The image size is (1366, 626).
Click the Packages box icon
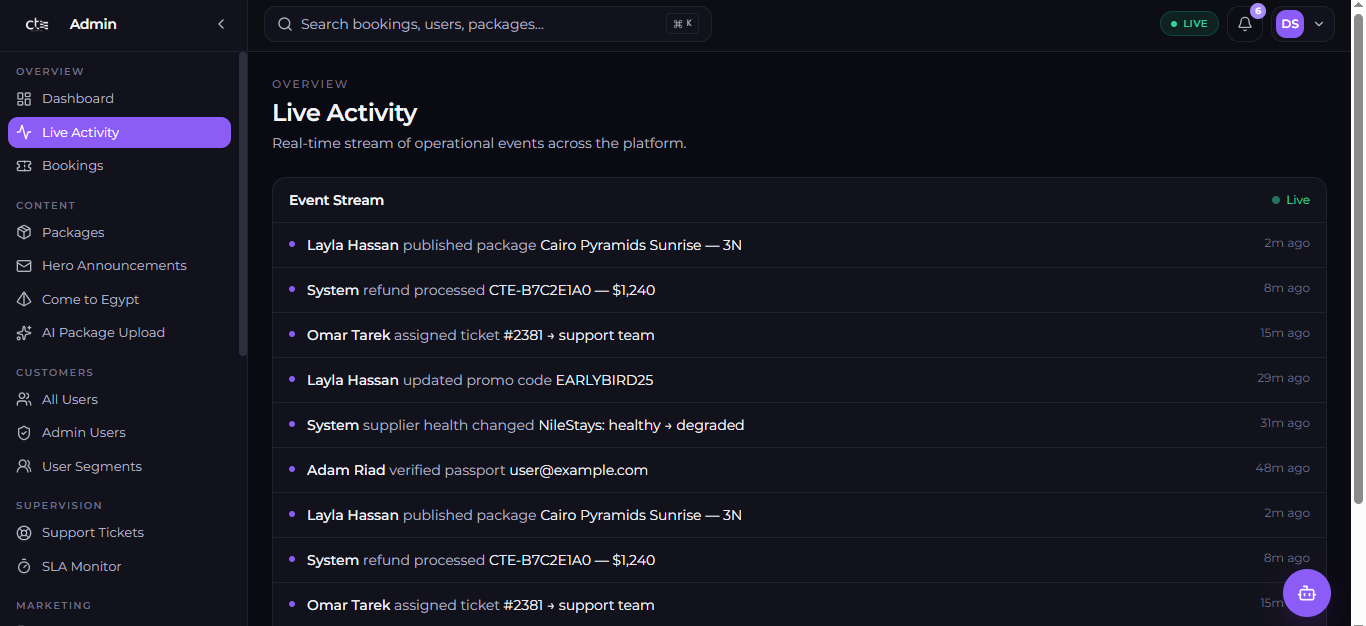tap(24, 232)
